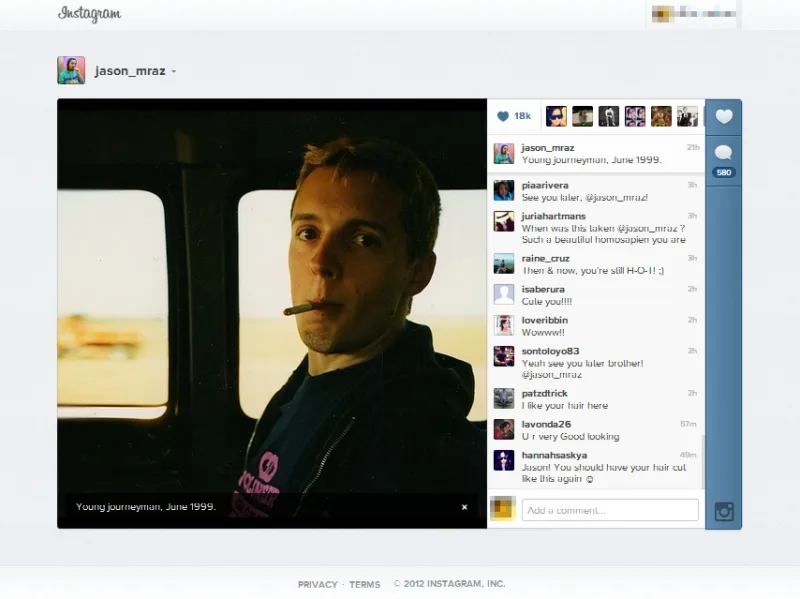Open piaarivera's profile avatar in comments
The height and width of the screenshot is (599, 800).
point(504,191)
